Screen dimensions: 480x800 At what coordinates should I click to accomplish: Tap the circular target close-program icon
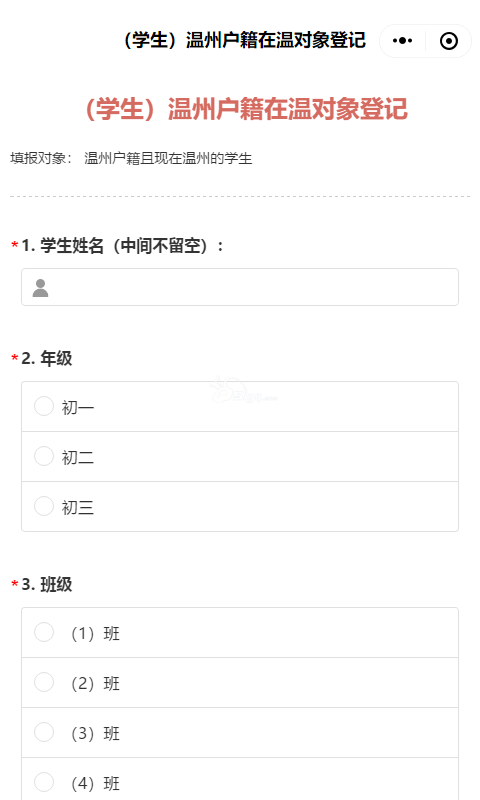[x=449, y=41]
